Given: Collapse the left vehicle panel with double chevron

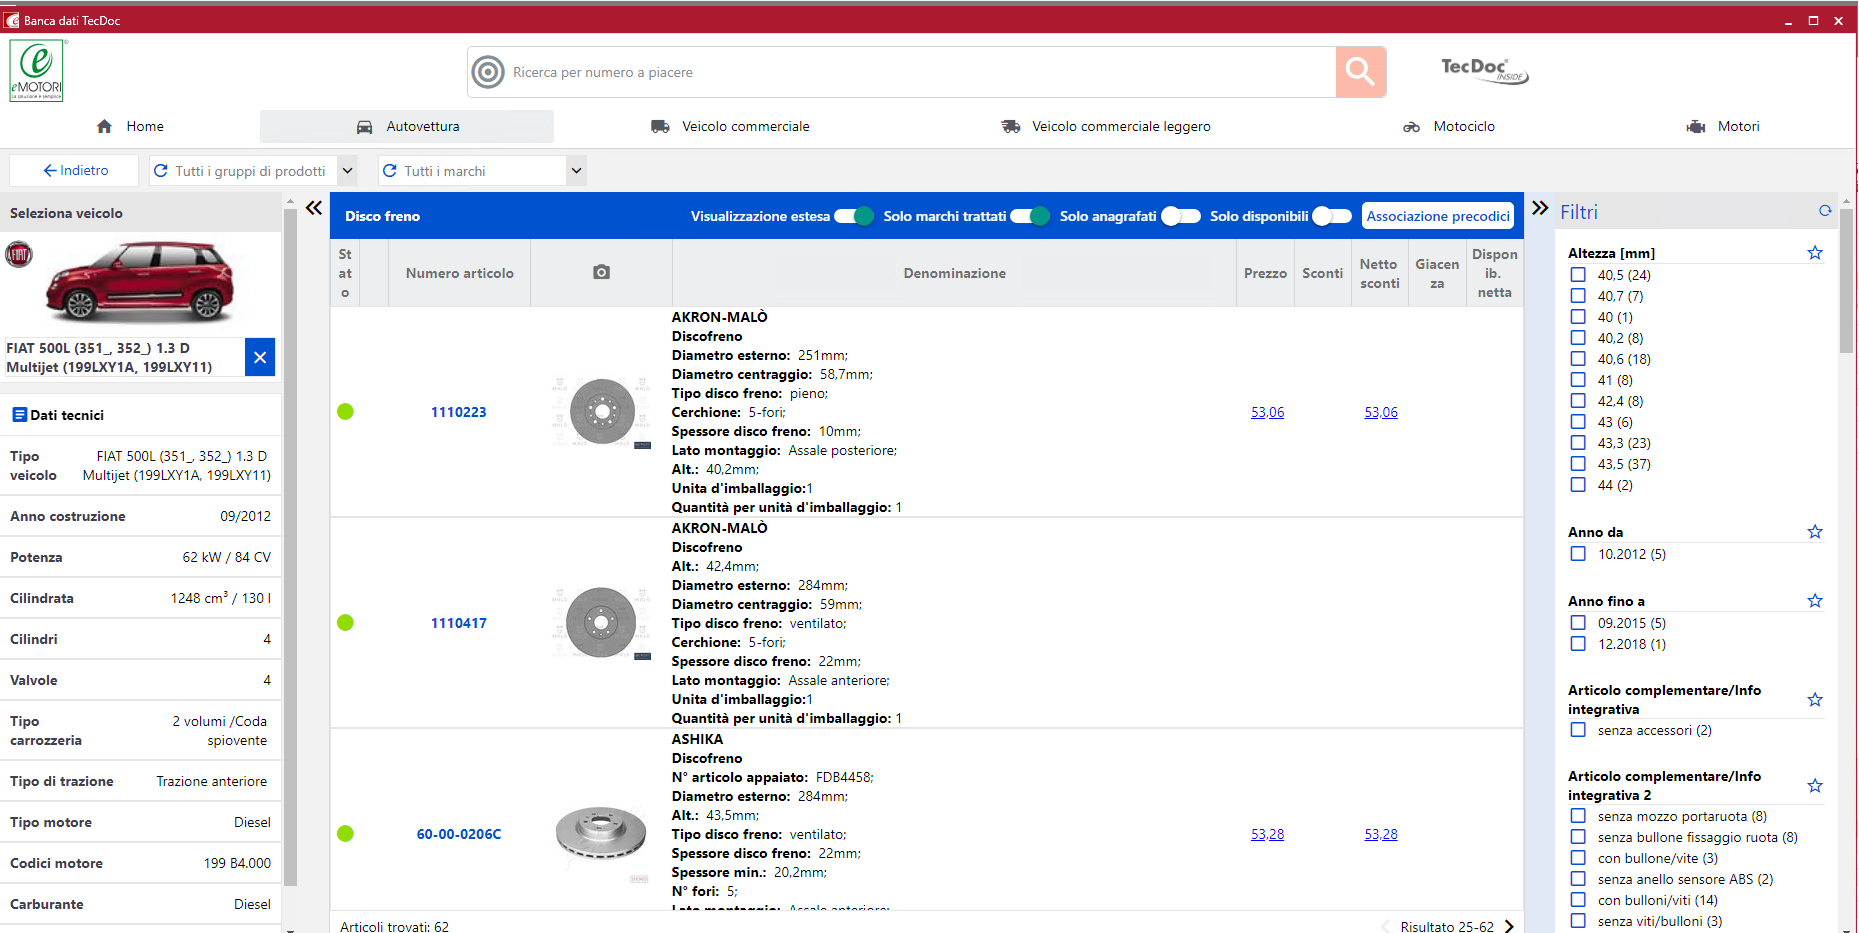Looking at the screenshot, I should point(314,208).
